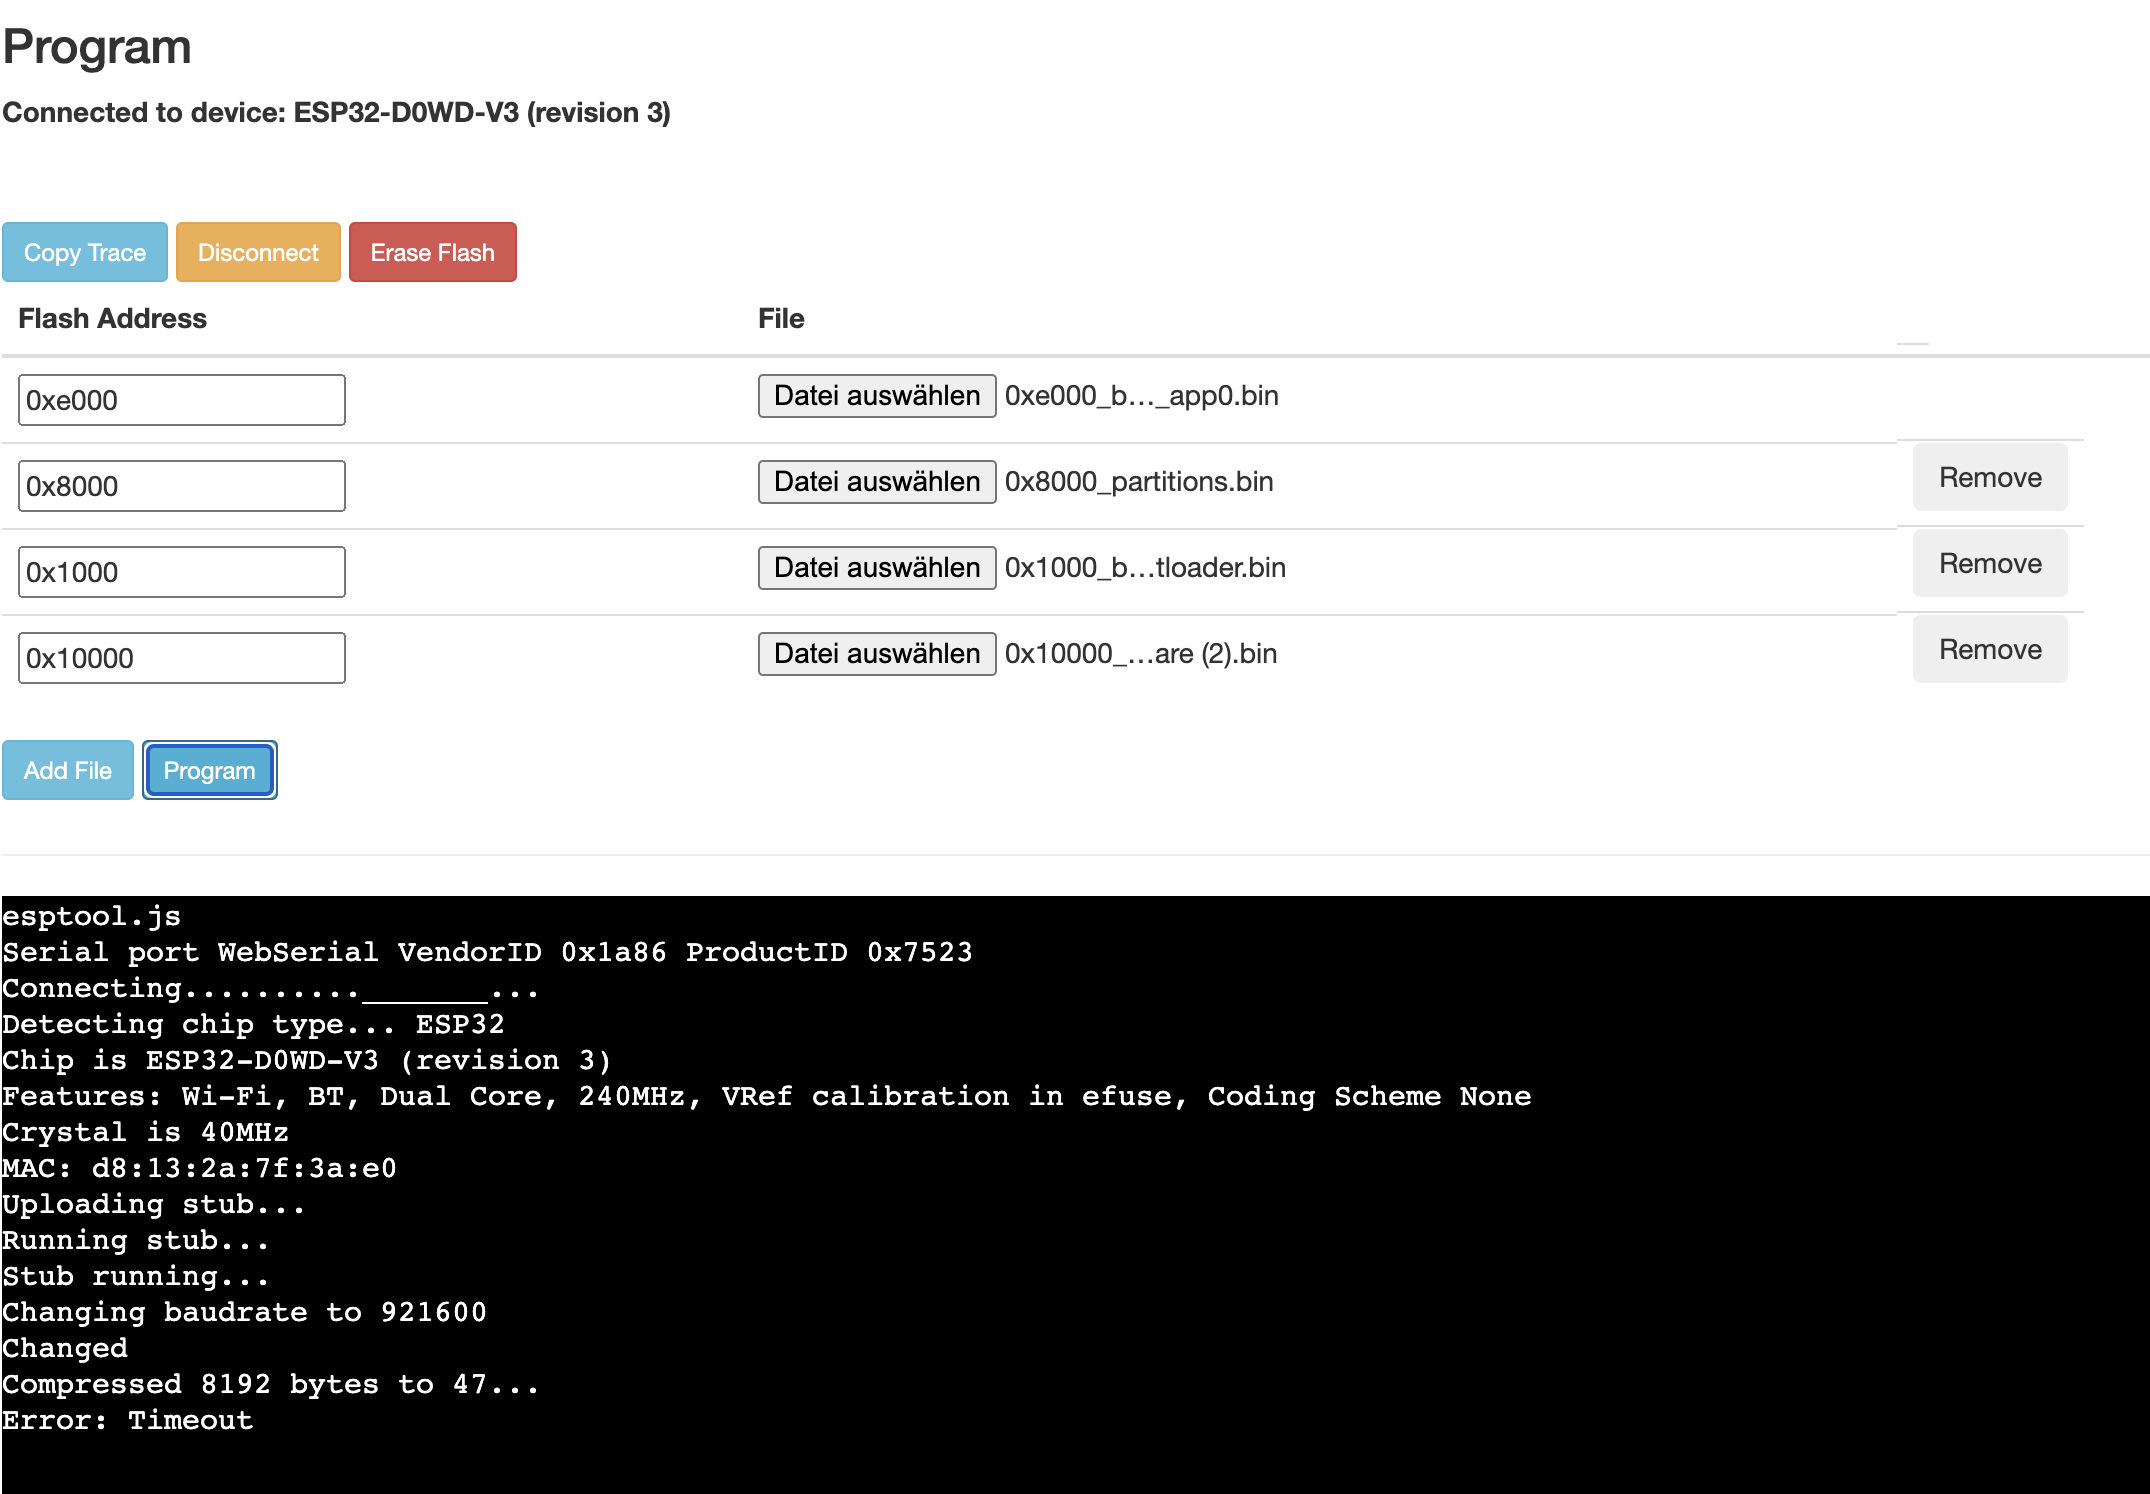This screenshot has height=1494, width=2150.
Task: Click the File column header
Action: tap(781, 318)
